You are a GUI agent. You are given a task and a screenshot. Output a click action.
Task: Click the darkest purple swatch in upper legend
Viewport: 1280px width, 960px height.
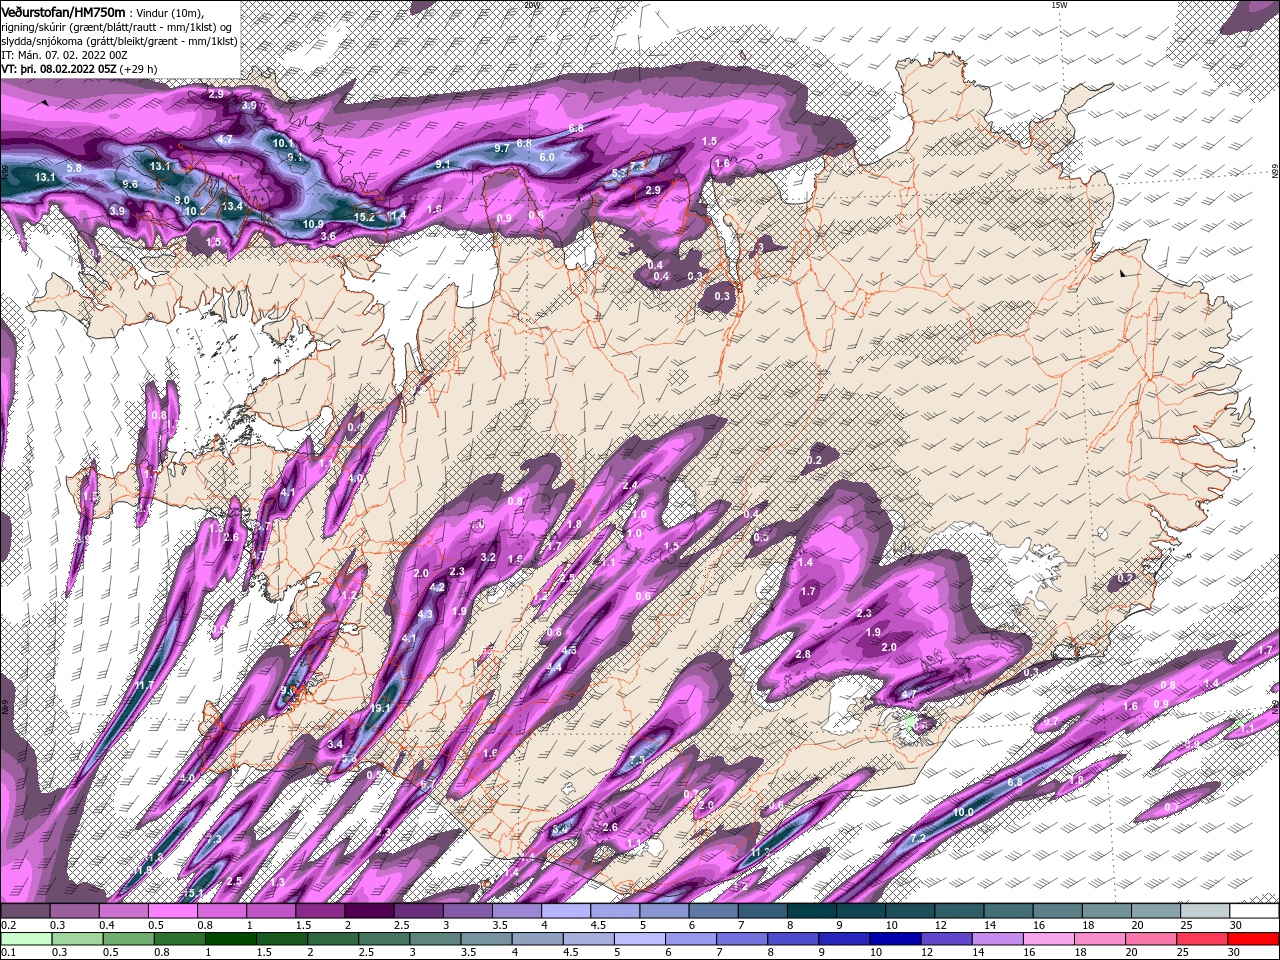click(369, 911)
